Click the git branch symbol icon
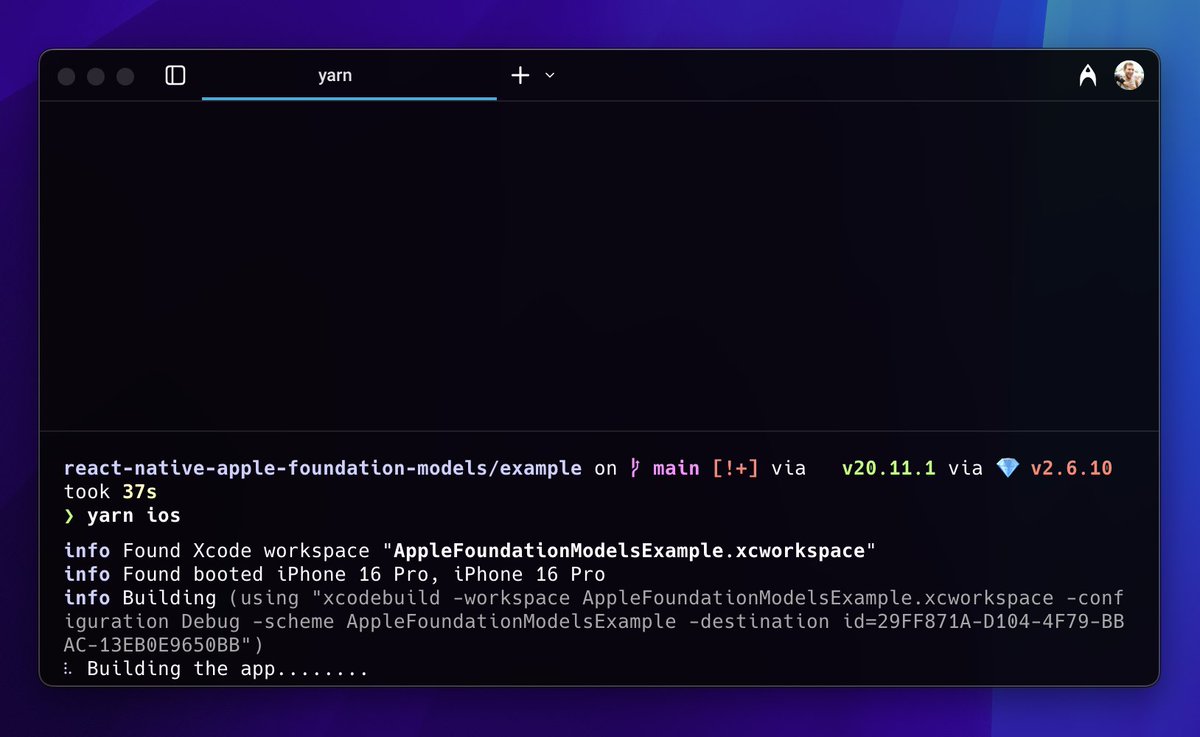The height and width of the screenshot is (737, 1200). 635,468
